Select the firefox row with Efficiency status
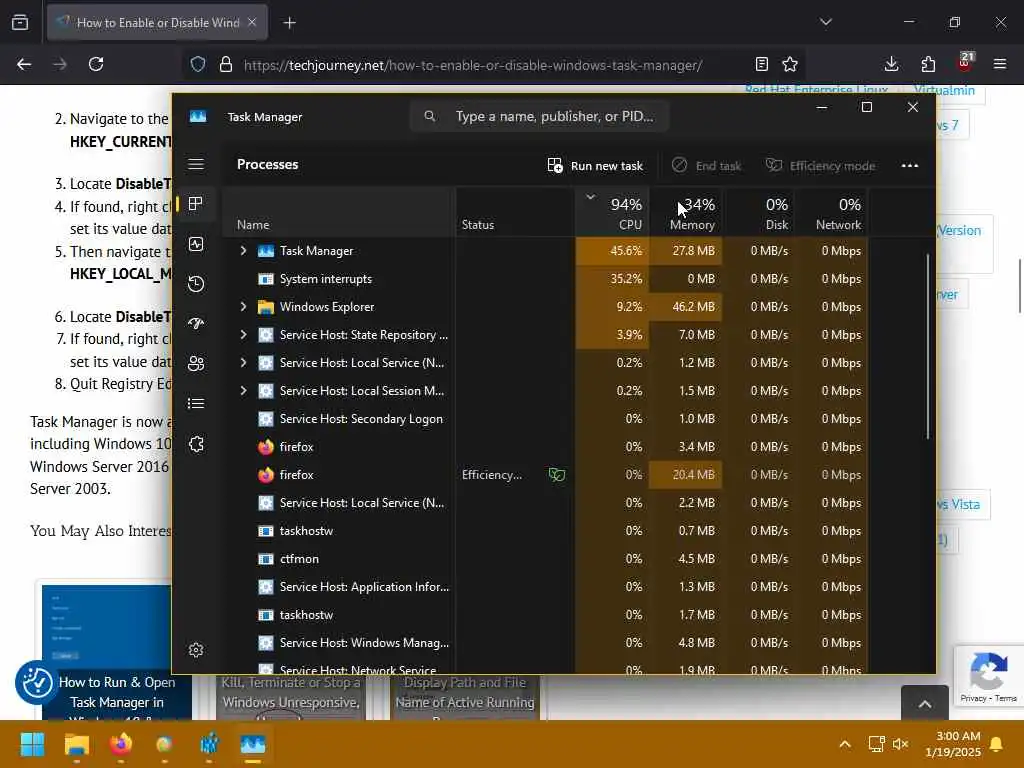Screen dimensions: 1024x768 [545, 475]
